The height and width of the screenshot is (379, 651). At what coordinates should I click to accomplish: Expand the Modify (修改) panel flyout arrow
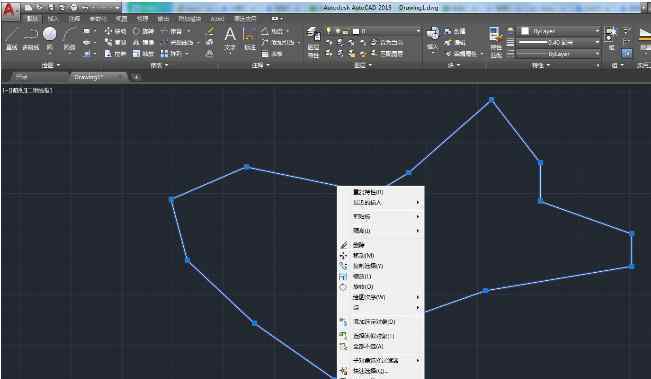166,65
